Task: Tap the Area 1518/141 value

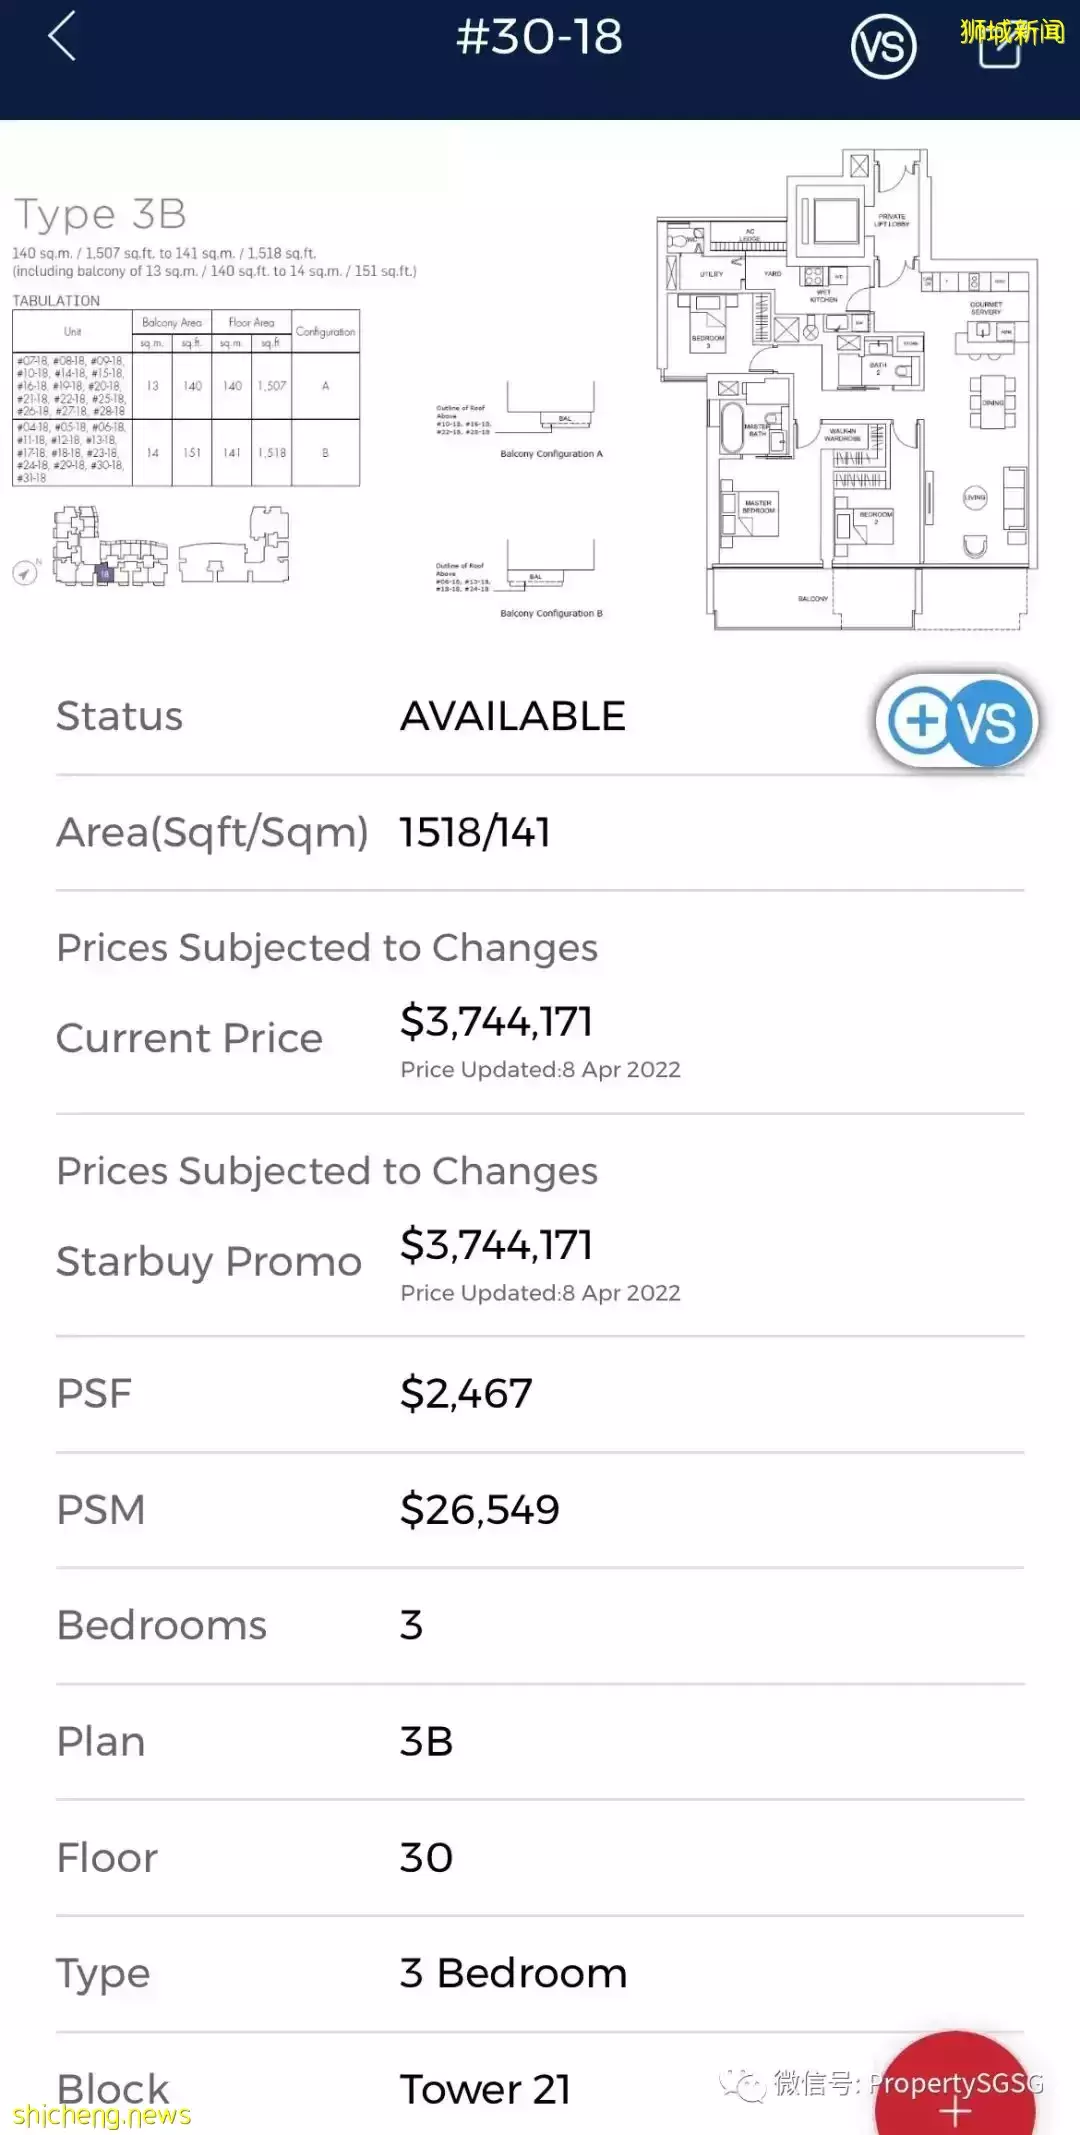Action: click(476, 833)
